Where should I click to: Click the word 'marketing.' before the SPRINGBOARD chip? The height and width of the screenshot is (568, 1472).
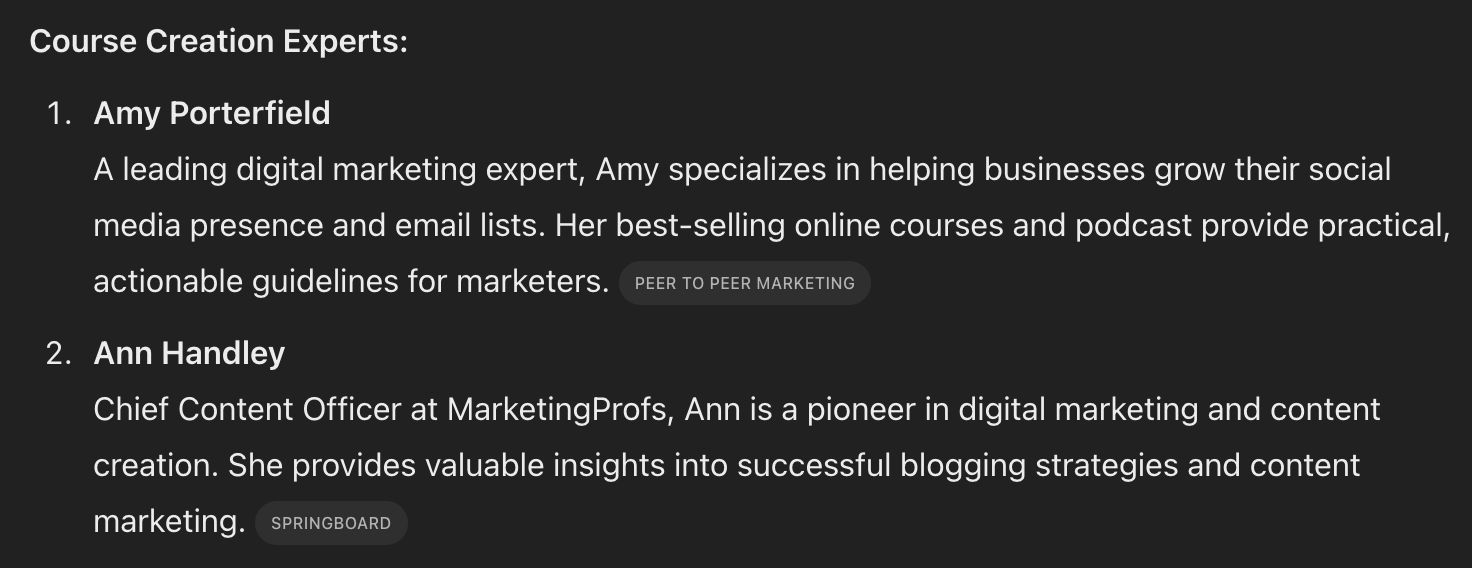[169, 521]
